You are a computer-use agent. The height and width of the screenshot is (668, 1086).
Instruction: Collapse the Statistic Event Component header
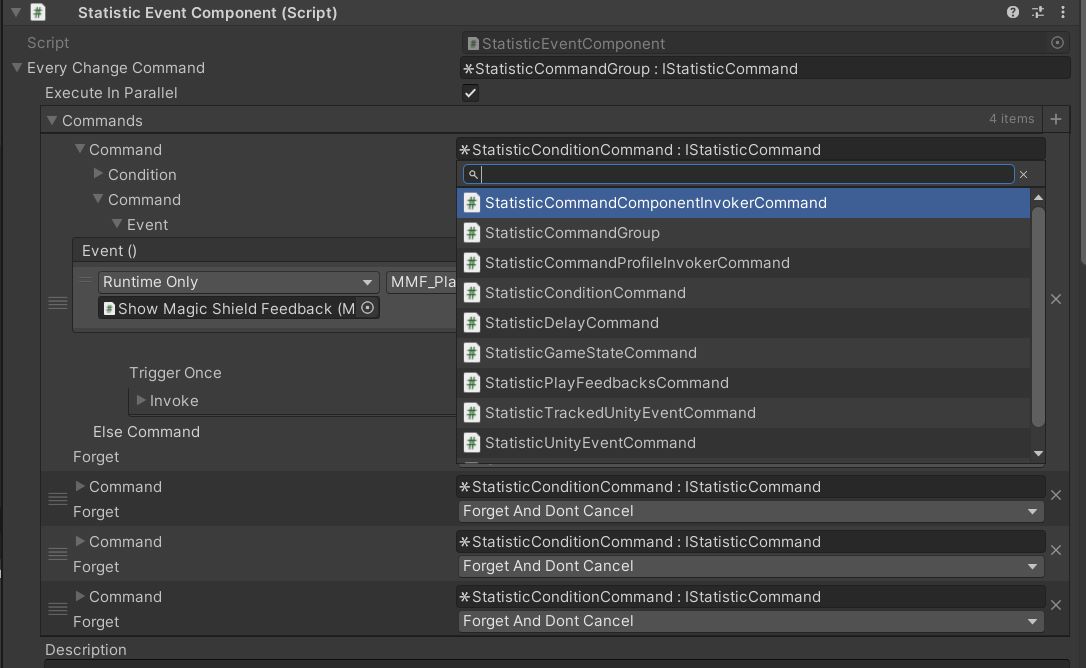15,13
